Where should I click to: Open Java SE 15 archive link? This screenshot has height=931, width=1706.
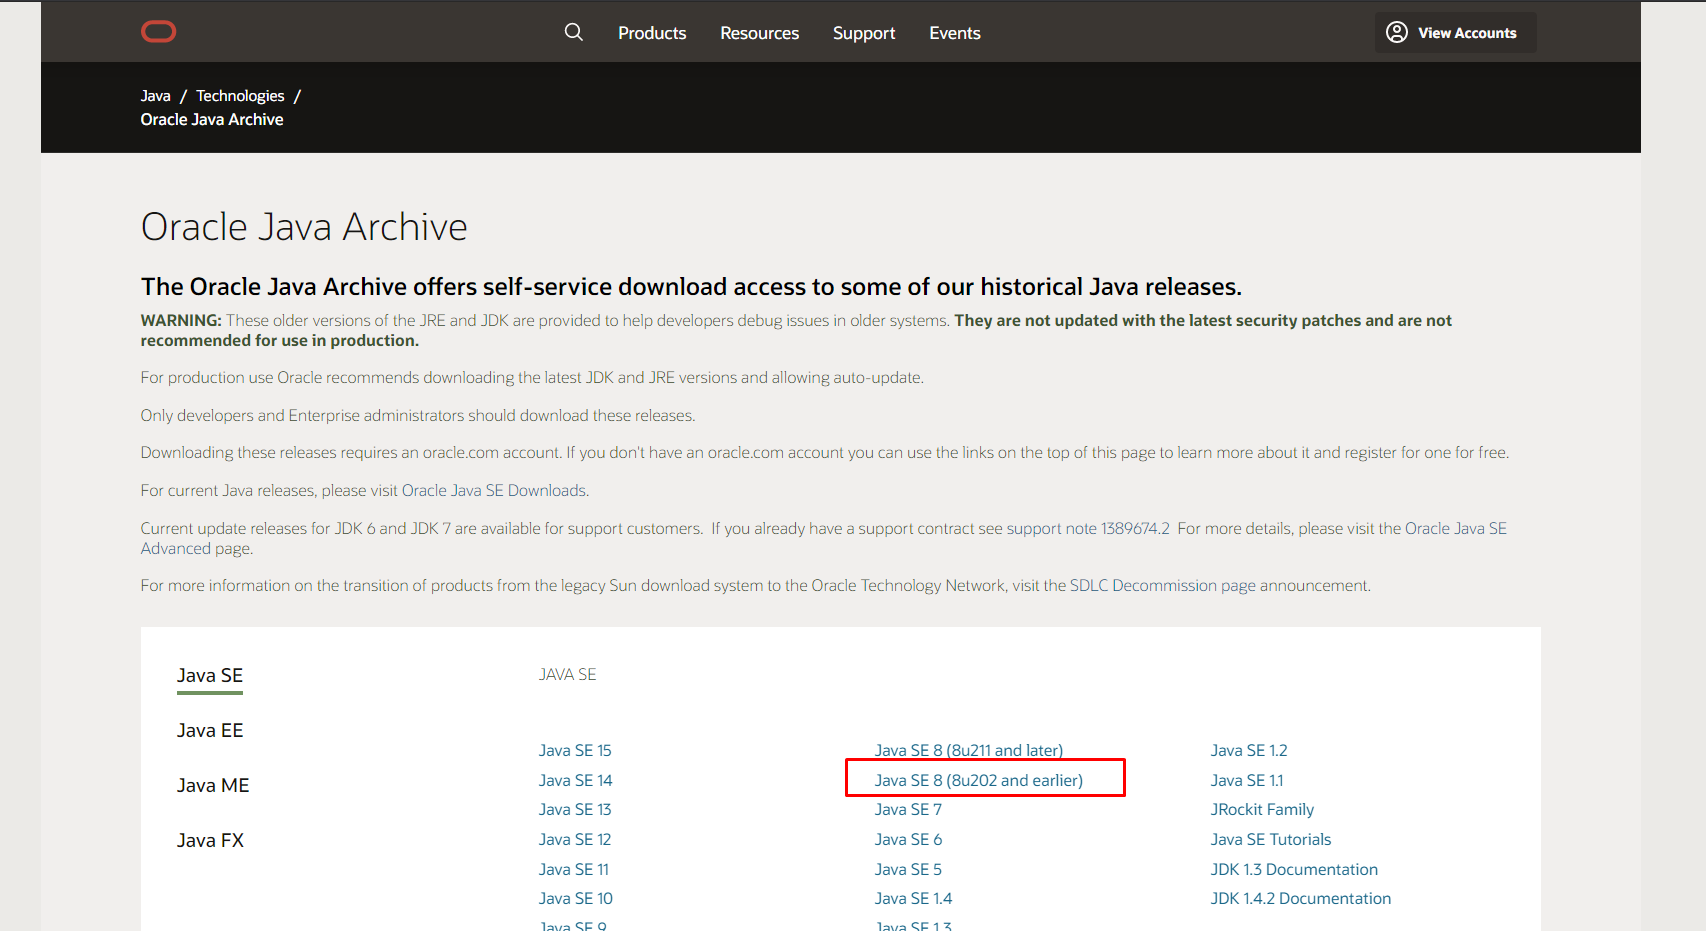pos(575,750)
